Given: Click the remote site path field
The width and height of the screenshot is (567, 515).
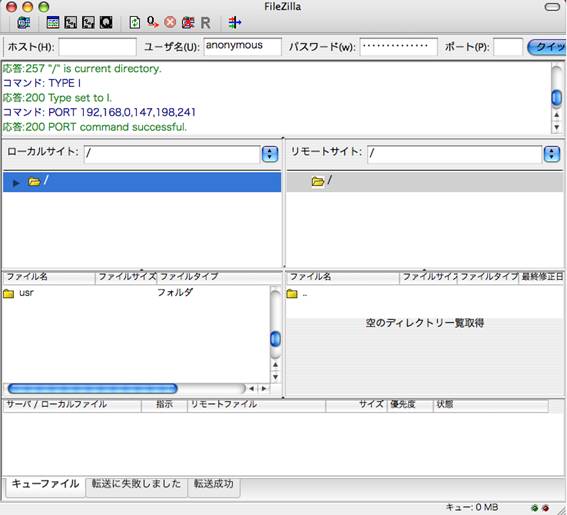Looking at the screenshot, I should 455,154.
